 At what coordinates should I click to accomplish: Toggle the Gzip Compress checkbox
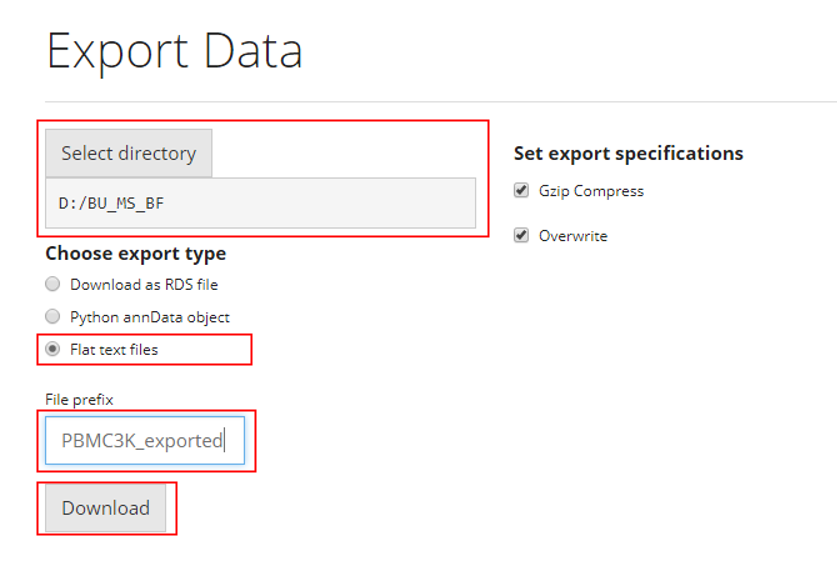(x=521, y=191)
